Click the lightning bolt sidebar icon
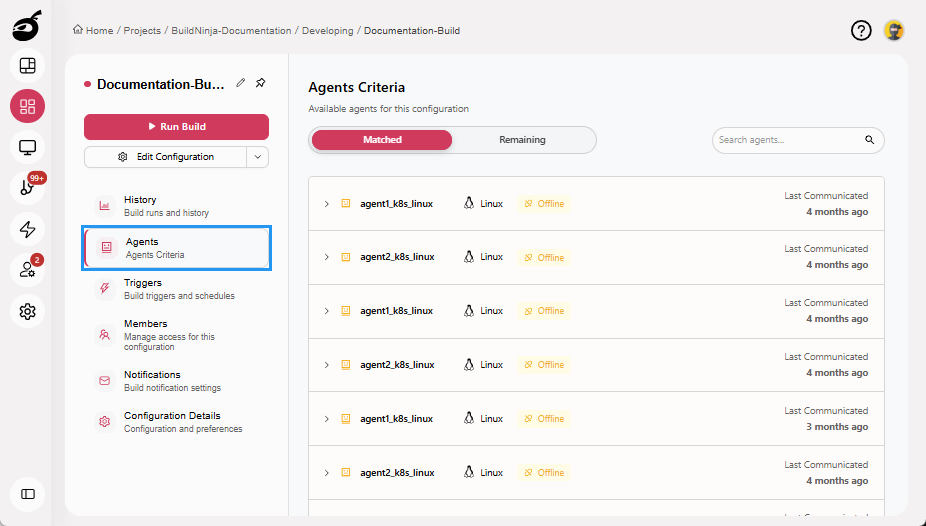 point(27,229)
